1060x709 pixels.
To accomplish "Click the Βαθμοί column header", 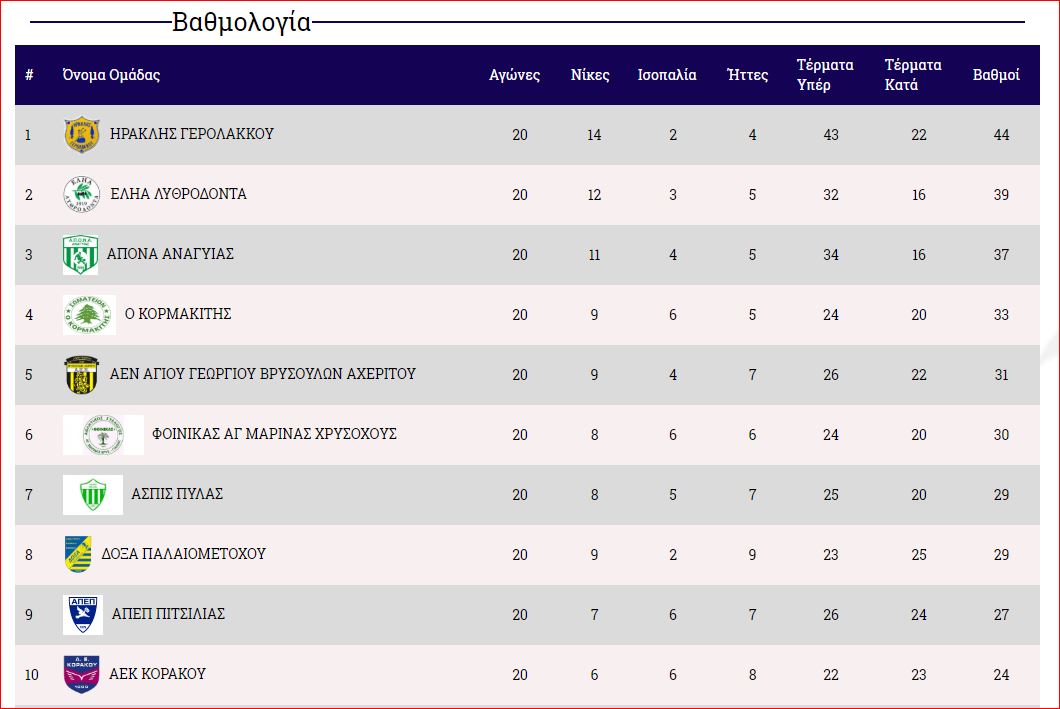I will [996, 75].
